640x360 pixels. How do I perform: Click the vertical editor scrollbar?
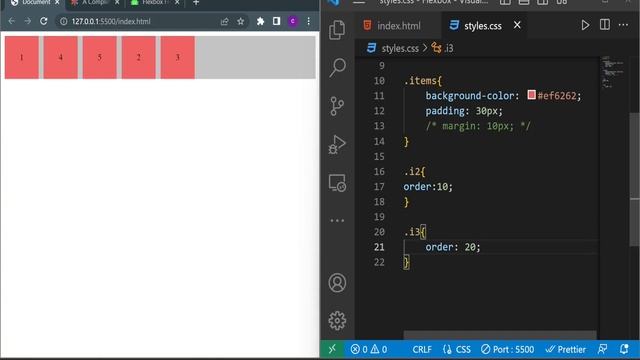[x=634, y=180]
